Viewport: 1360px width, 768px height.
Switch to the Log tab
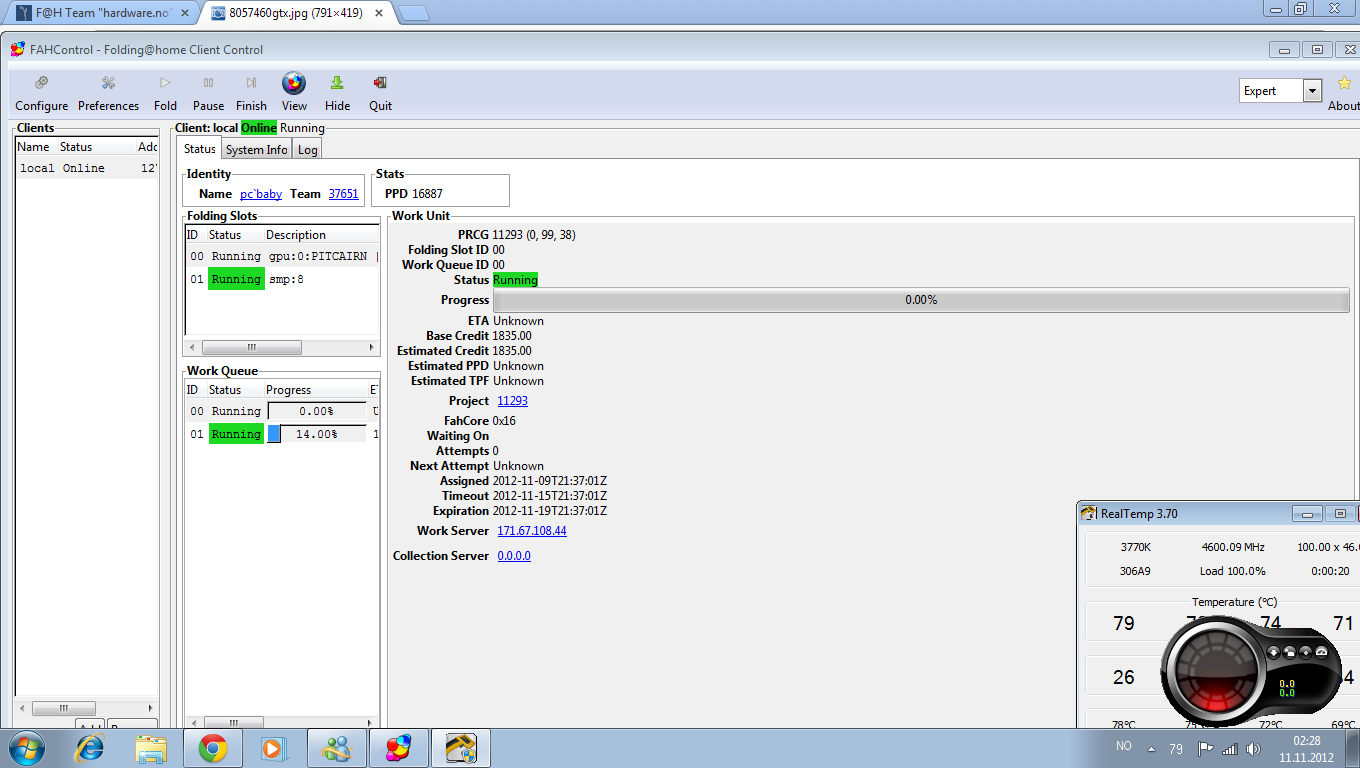pos(307,150)
